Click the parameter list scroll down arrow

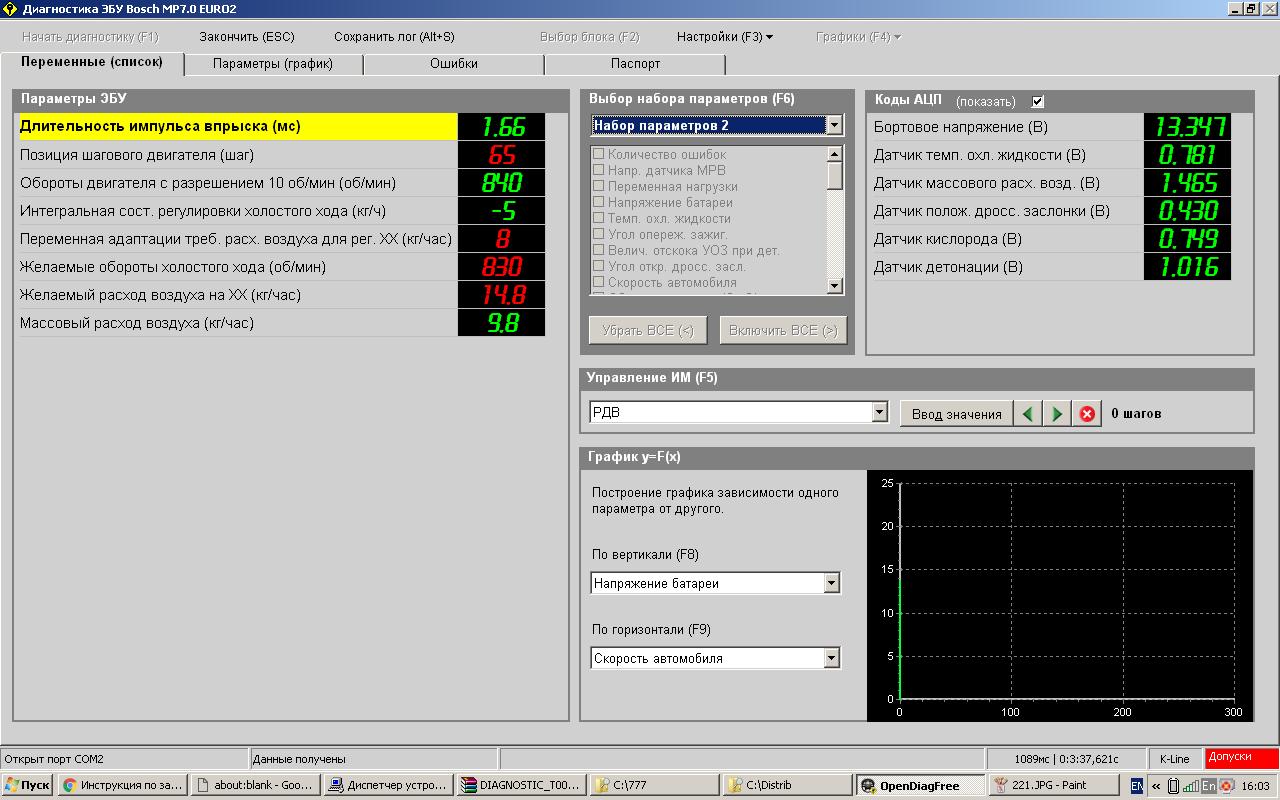(x=835, y=286)
